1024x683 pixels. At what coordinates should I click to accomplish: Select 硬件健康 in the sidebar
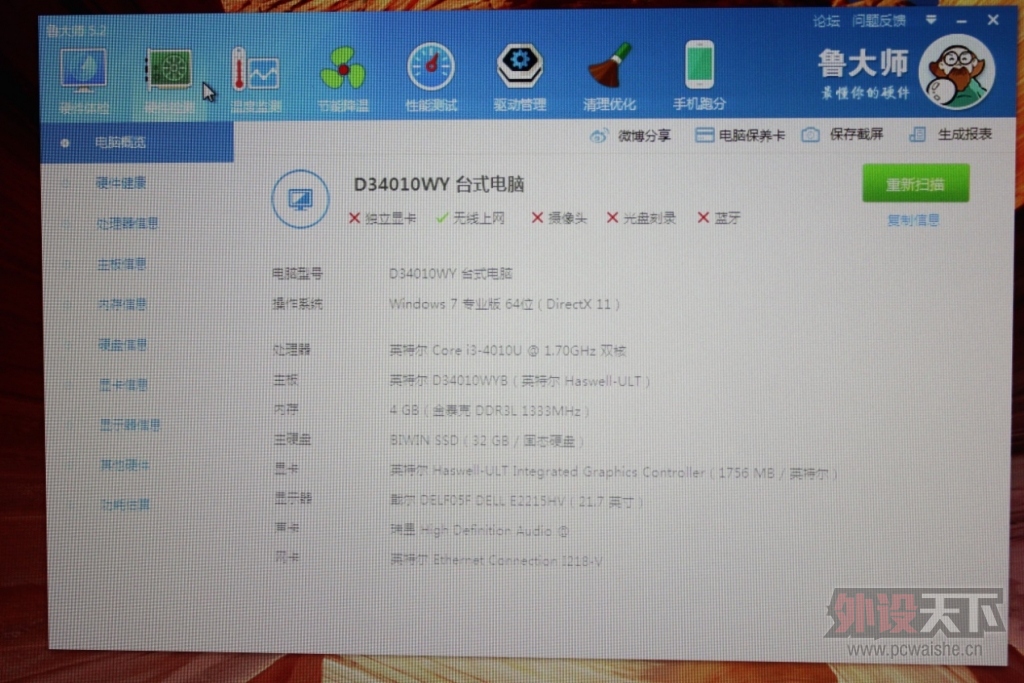tap(121, 183)
